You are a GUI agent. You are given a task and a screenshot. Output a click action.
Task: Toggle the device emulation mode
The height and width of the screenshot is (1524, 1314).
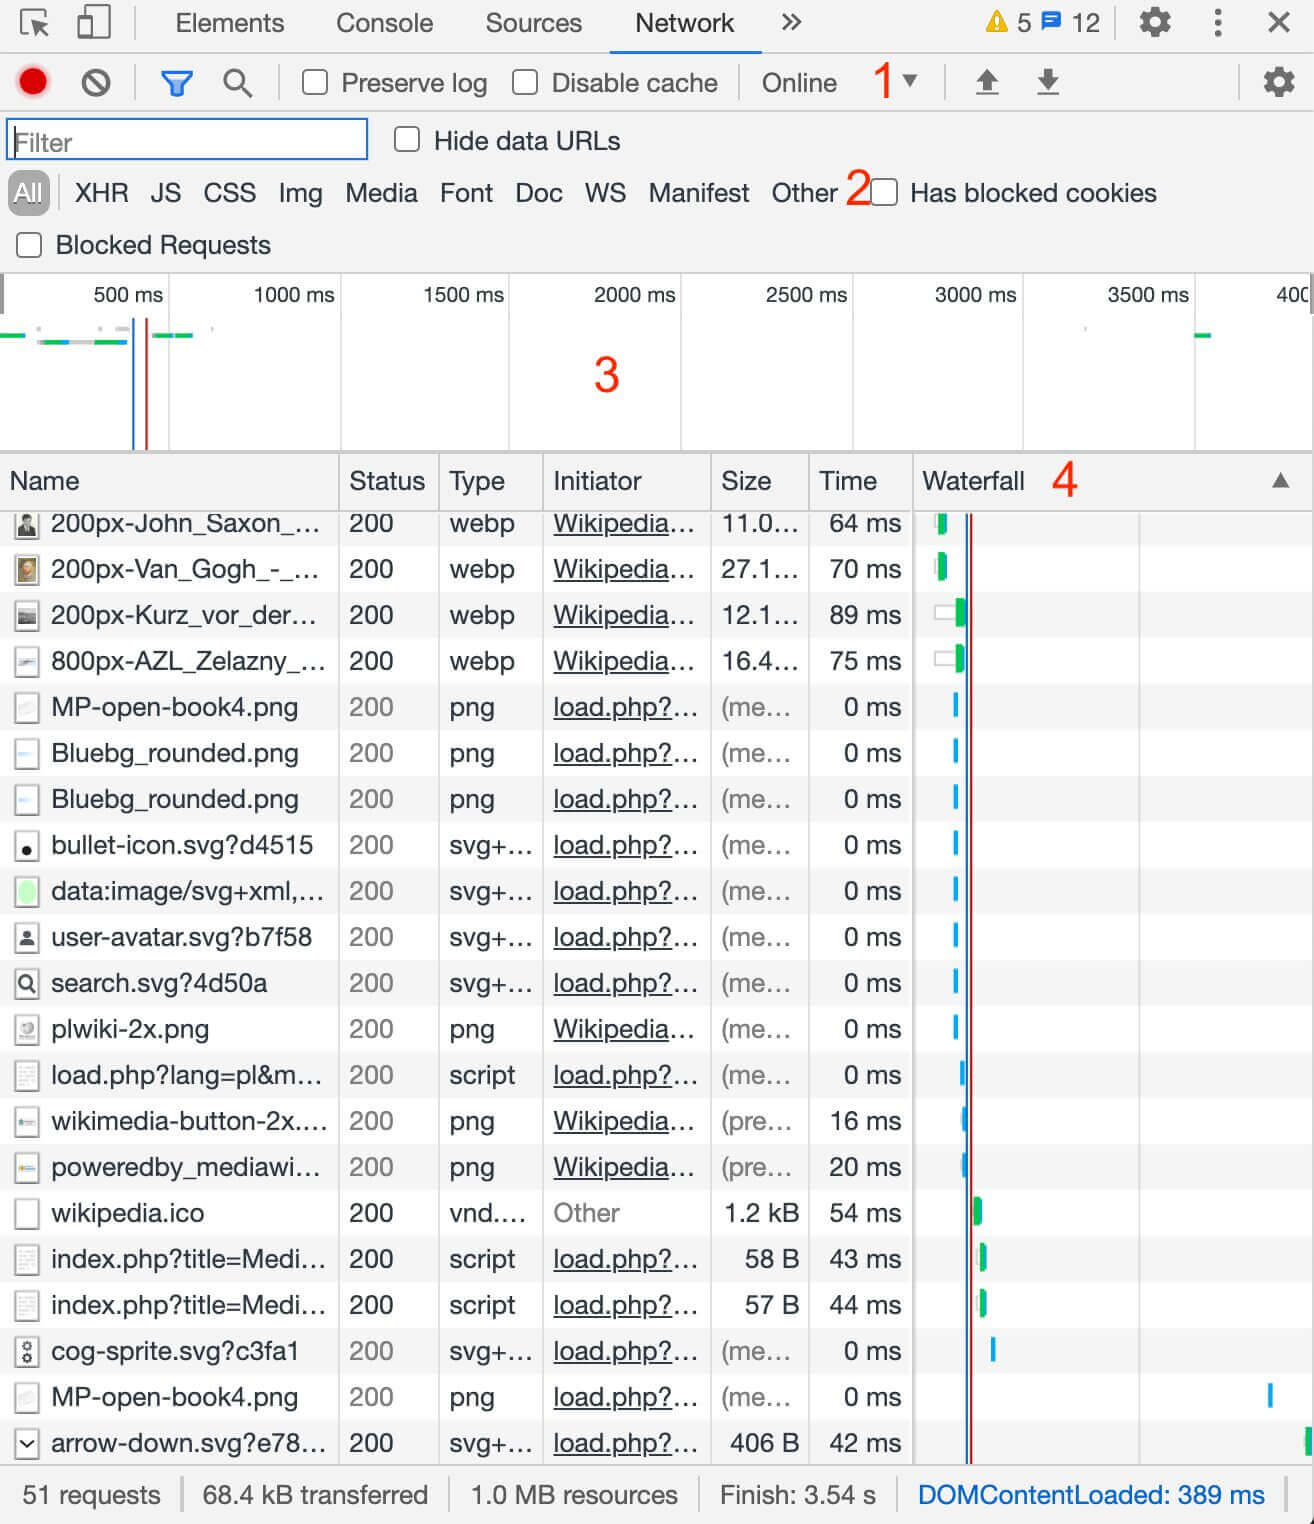(x=93, y=22)
